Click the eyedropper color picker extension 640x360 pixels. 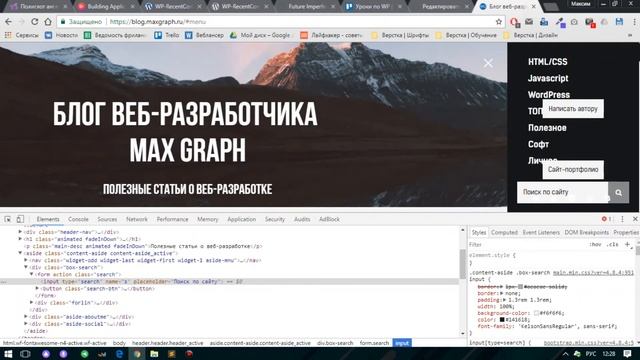[x=560, y=22]
